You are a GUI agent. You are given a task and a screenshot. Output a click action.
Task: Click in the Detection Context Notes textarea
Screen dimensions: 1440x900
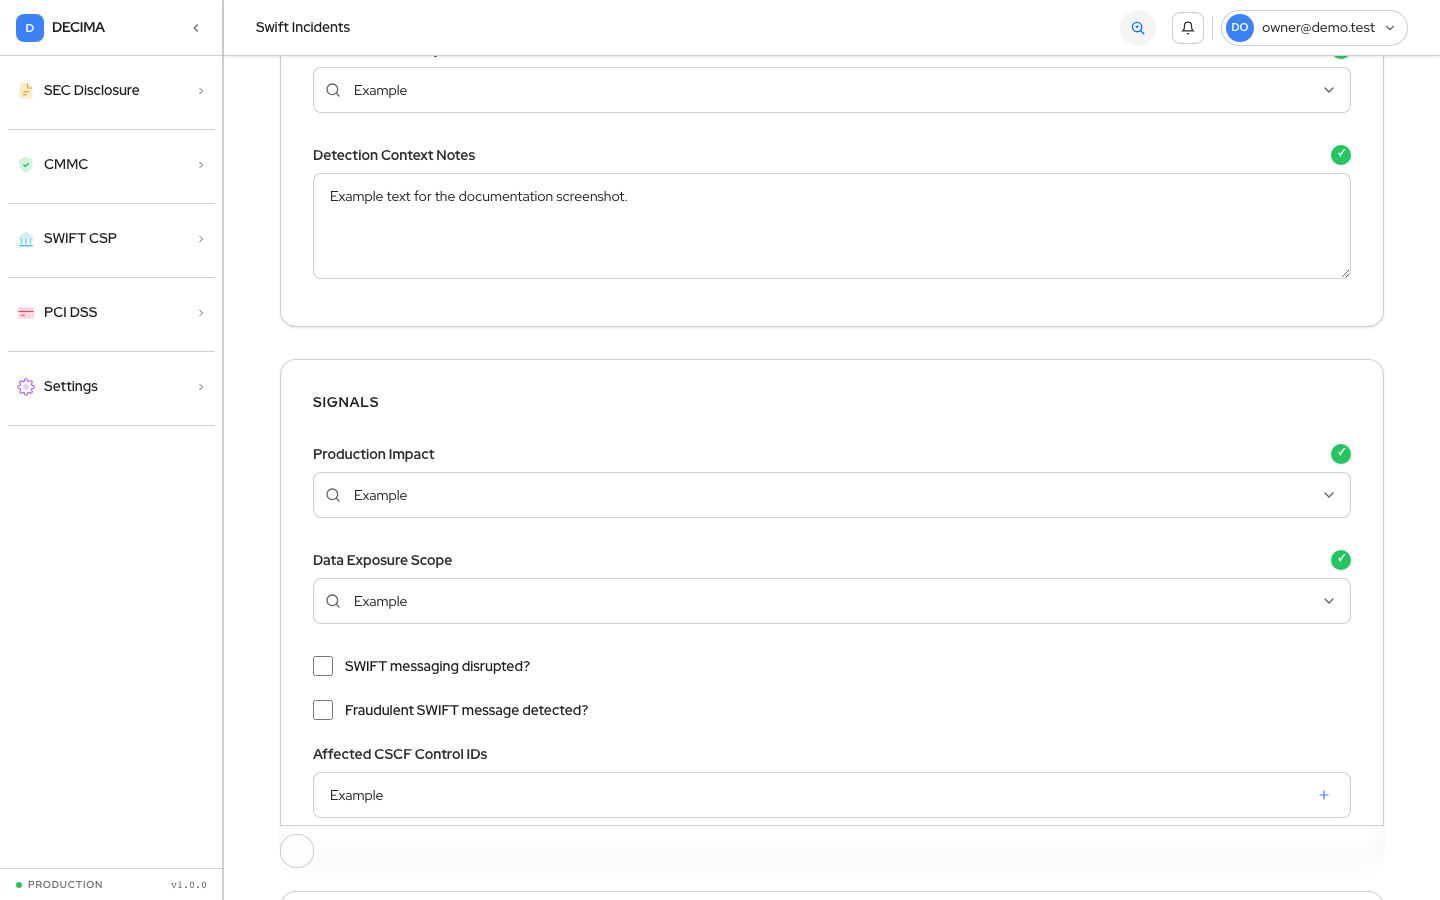point(832,226)
